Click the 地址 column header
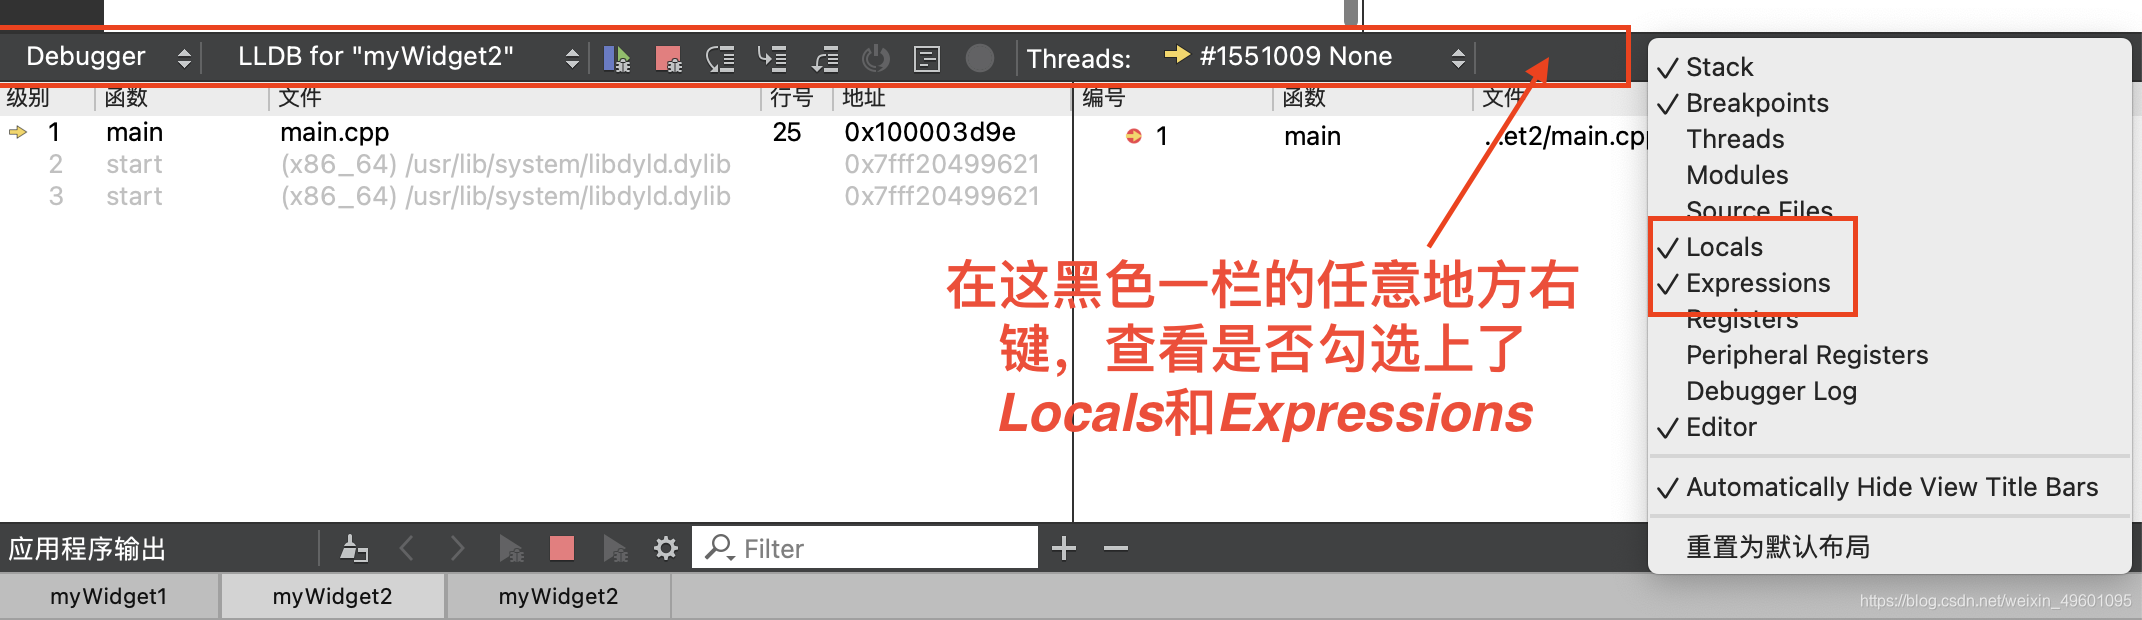2142x620 pixels. [x=864, y=98]
